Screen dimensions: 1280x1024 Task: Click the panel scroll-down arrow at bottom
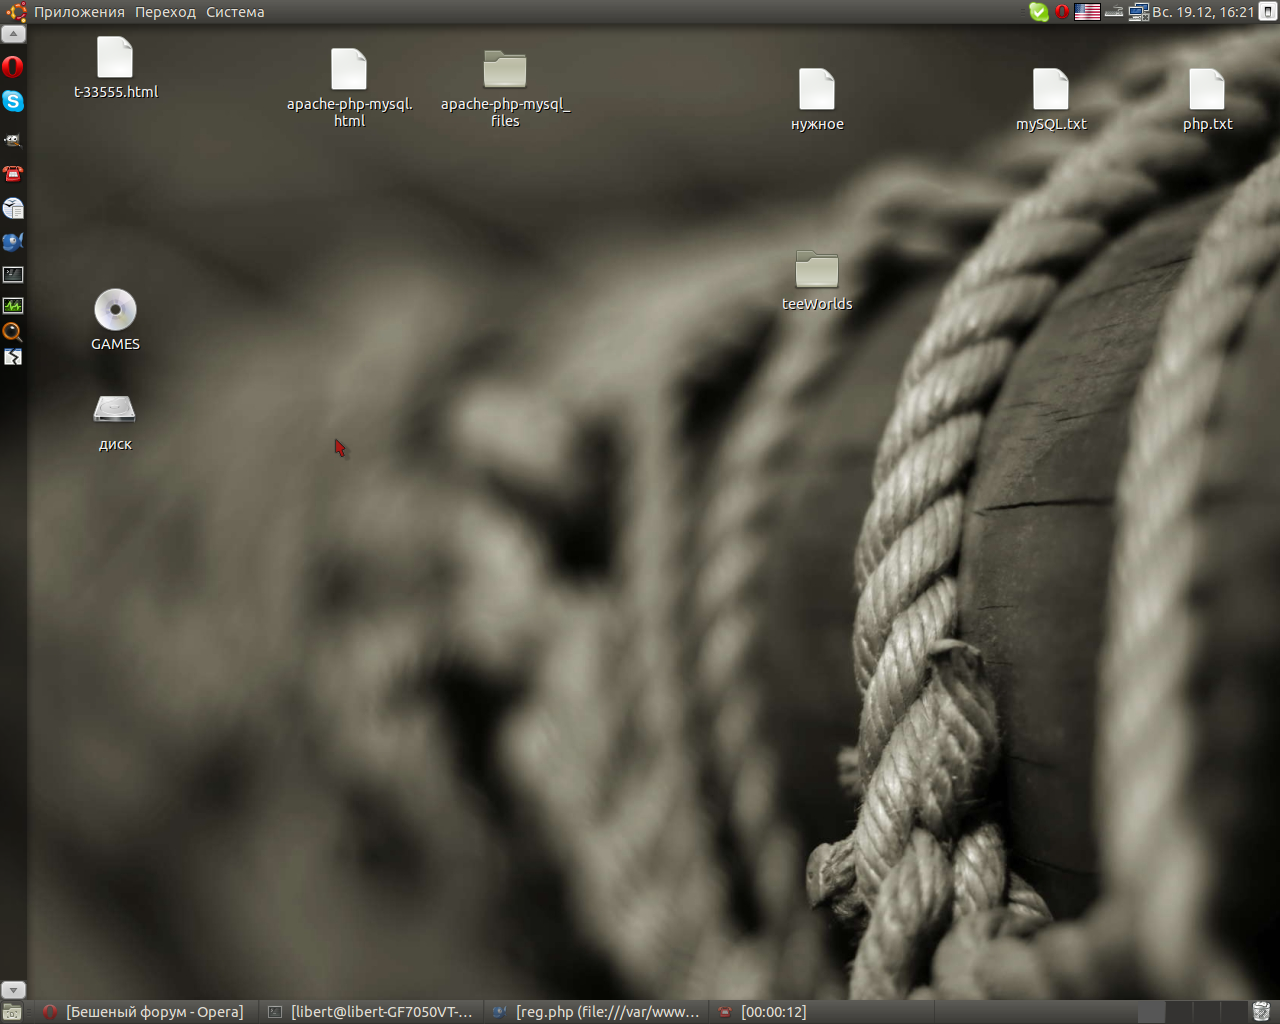pyautogui.click(x=13, y=990)
